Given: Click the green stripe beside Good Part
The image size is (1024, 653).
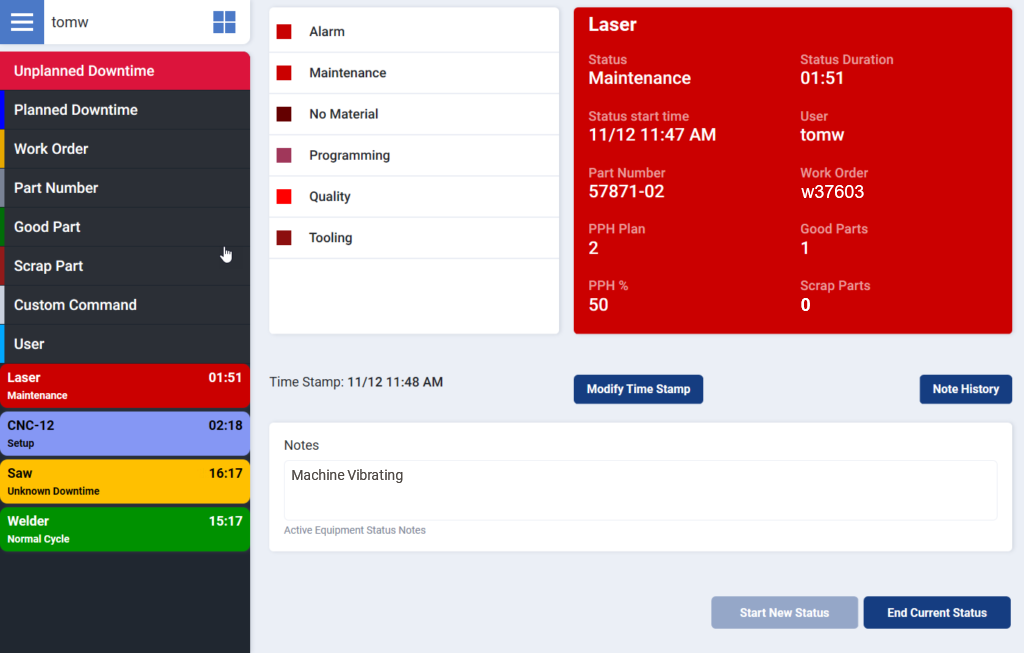Looking at the screenshot, I should 3,227.
